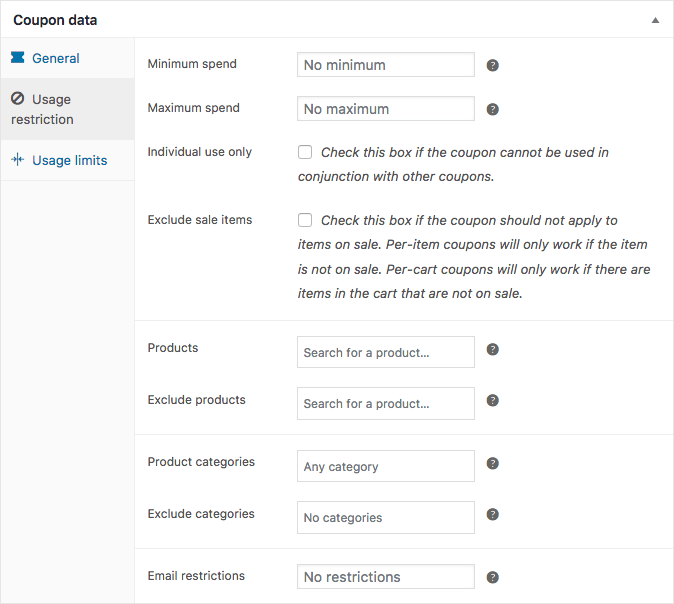Collapse the Coupon data panel arrow
Image resolution: width=674 pixels, height=604 pixels.
click(x=655, y=20)
